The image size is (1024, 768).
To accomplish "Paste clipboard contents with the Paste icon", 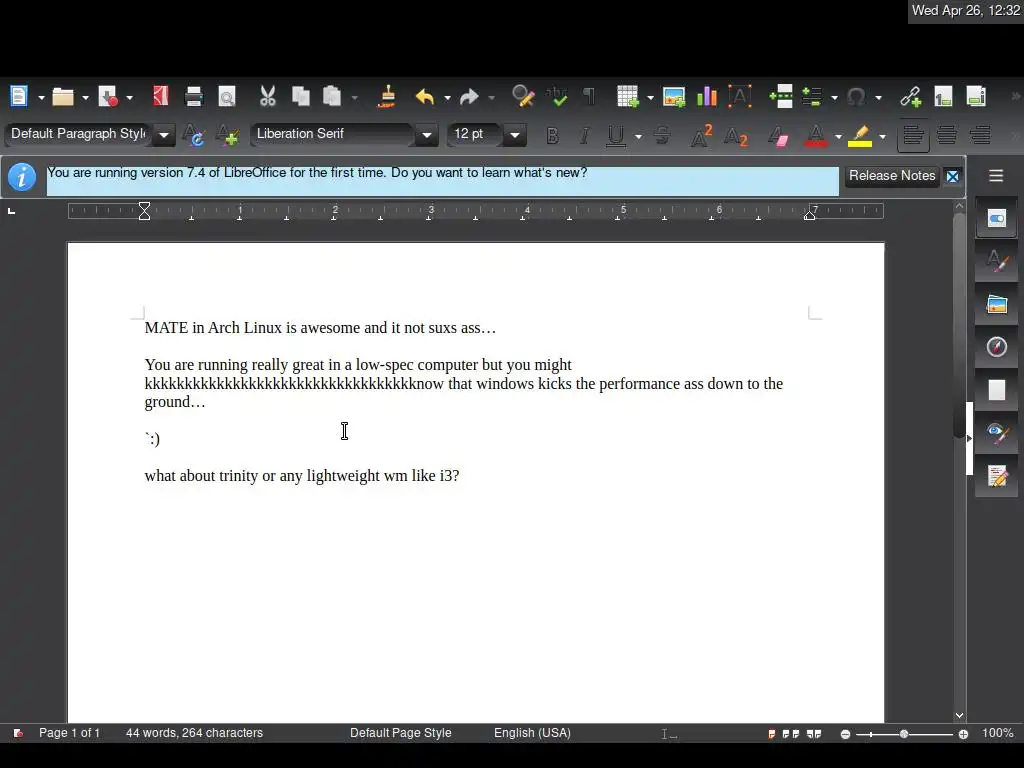I will click(332, 97).
